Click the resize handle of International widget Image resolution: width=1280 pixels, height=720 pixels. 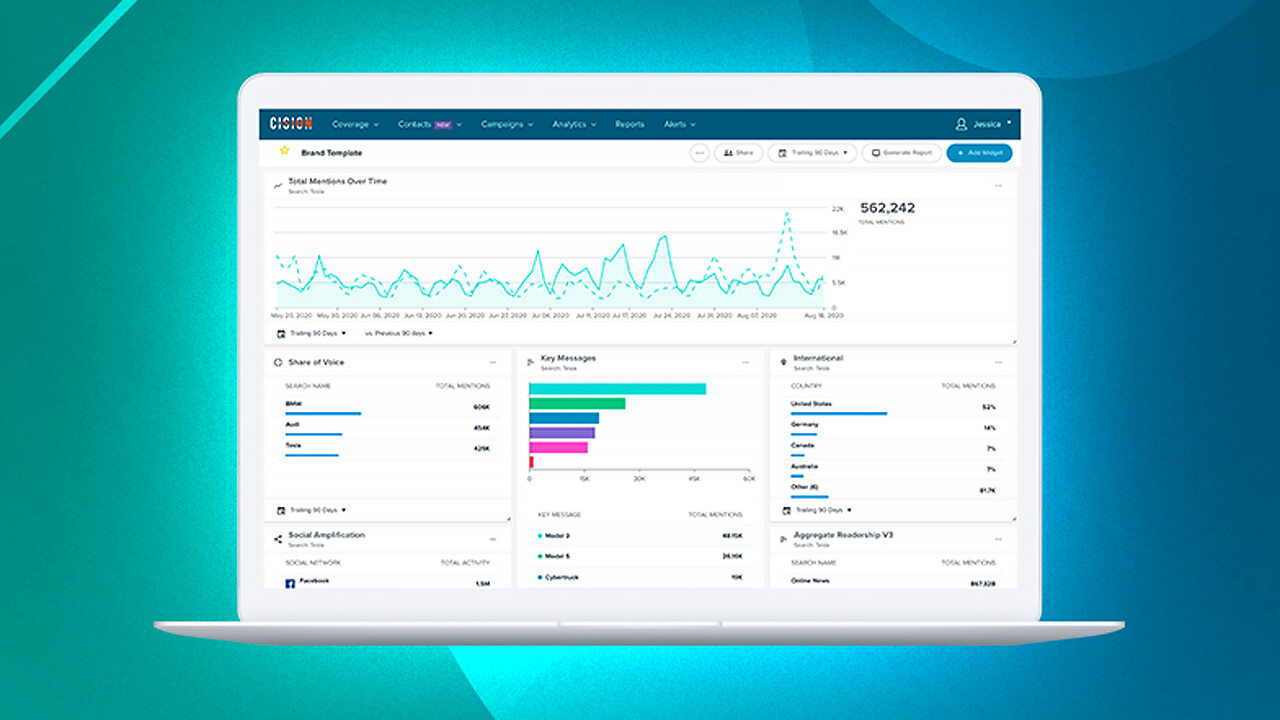pyautogui.click(x=1014, y=519)
